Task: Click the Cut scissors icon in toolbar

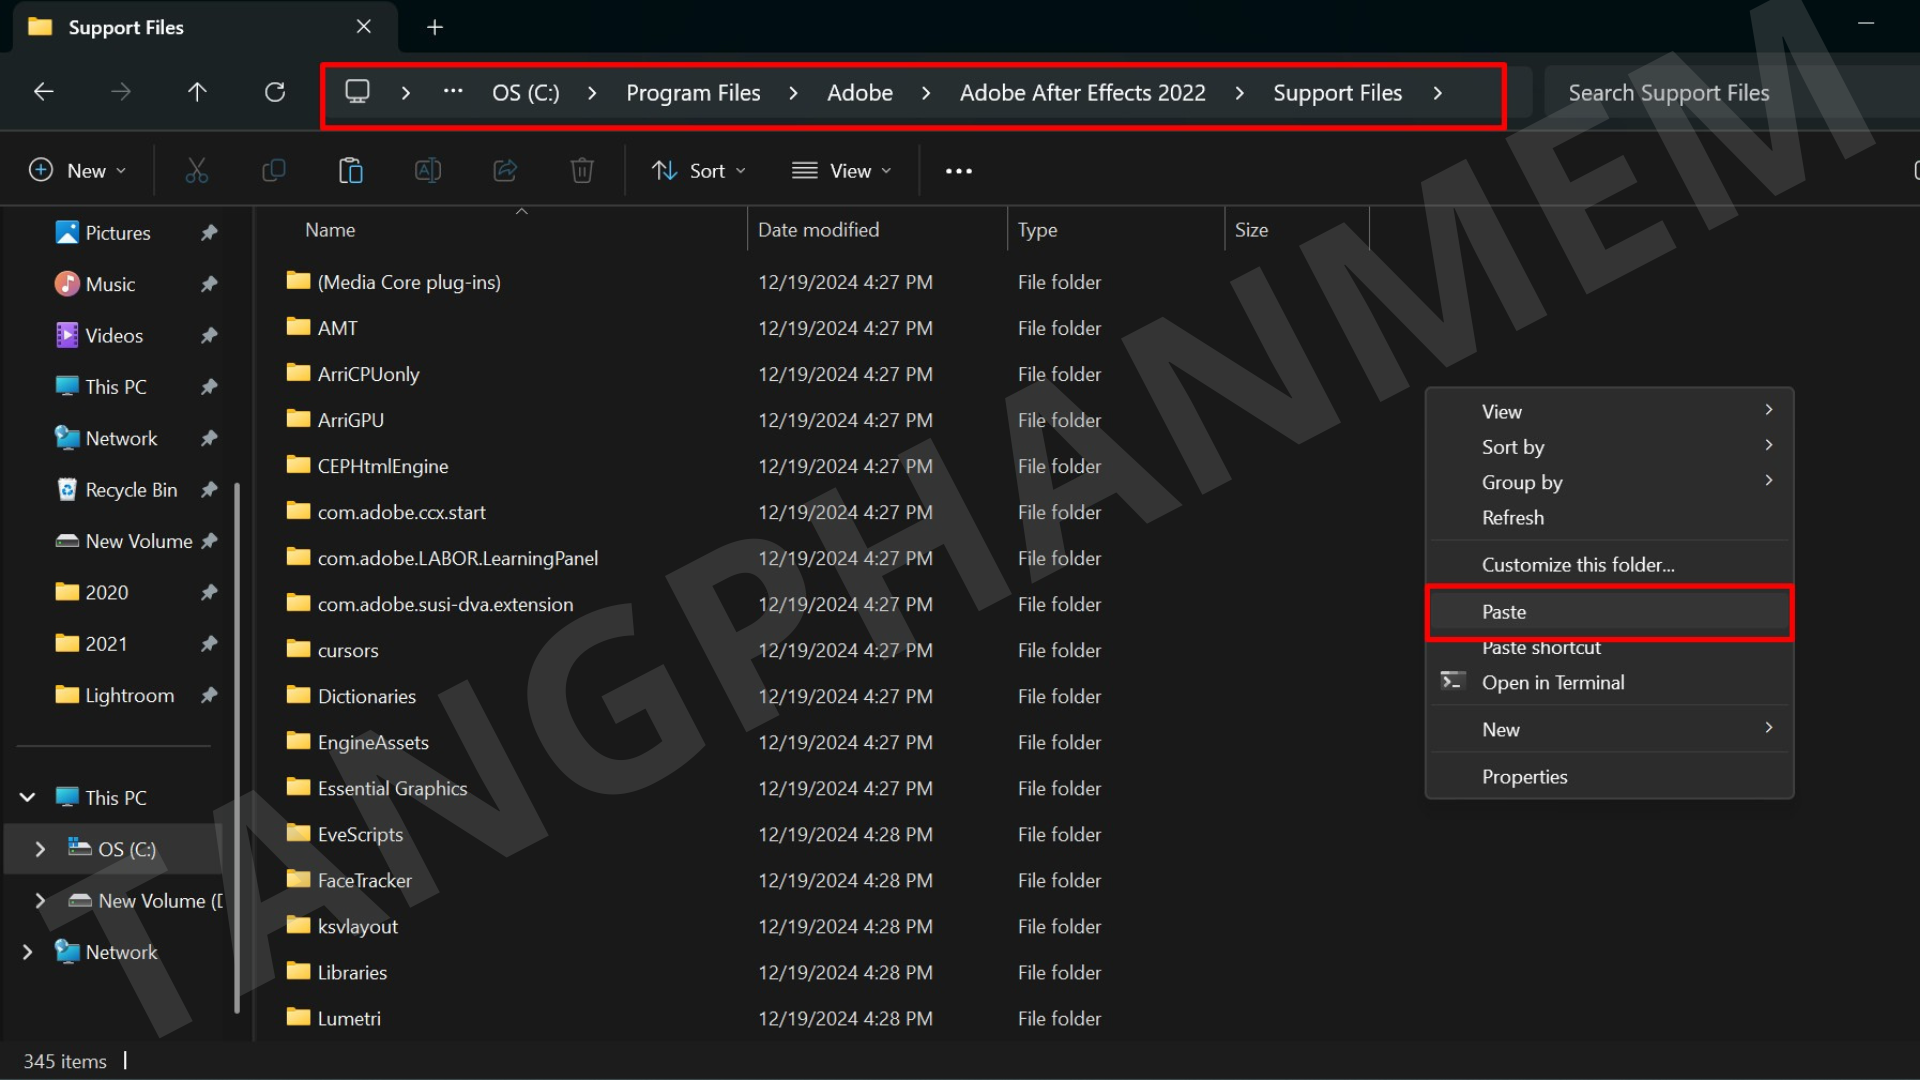Action: (197, 171)
